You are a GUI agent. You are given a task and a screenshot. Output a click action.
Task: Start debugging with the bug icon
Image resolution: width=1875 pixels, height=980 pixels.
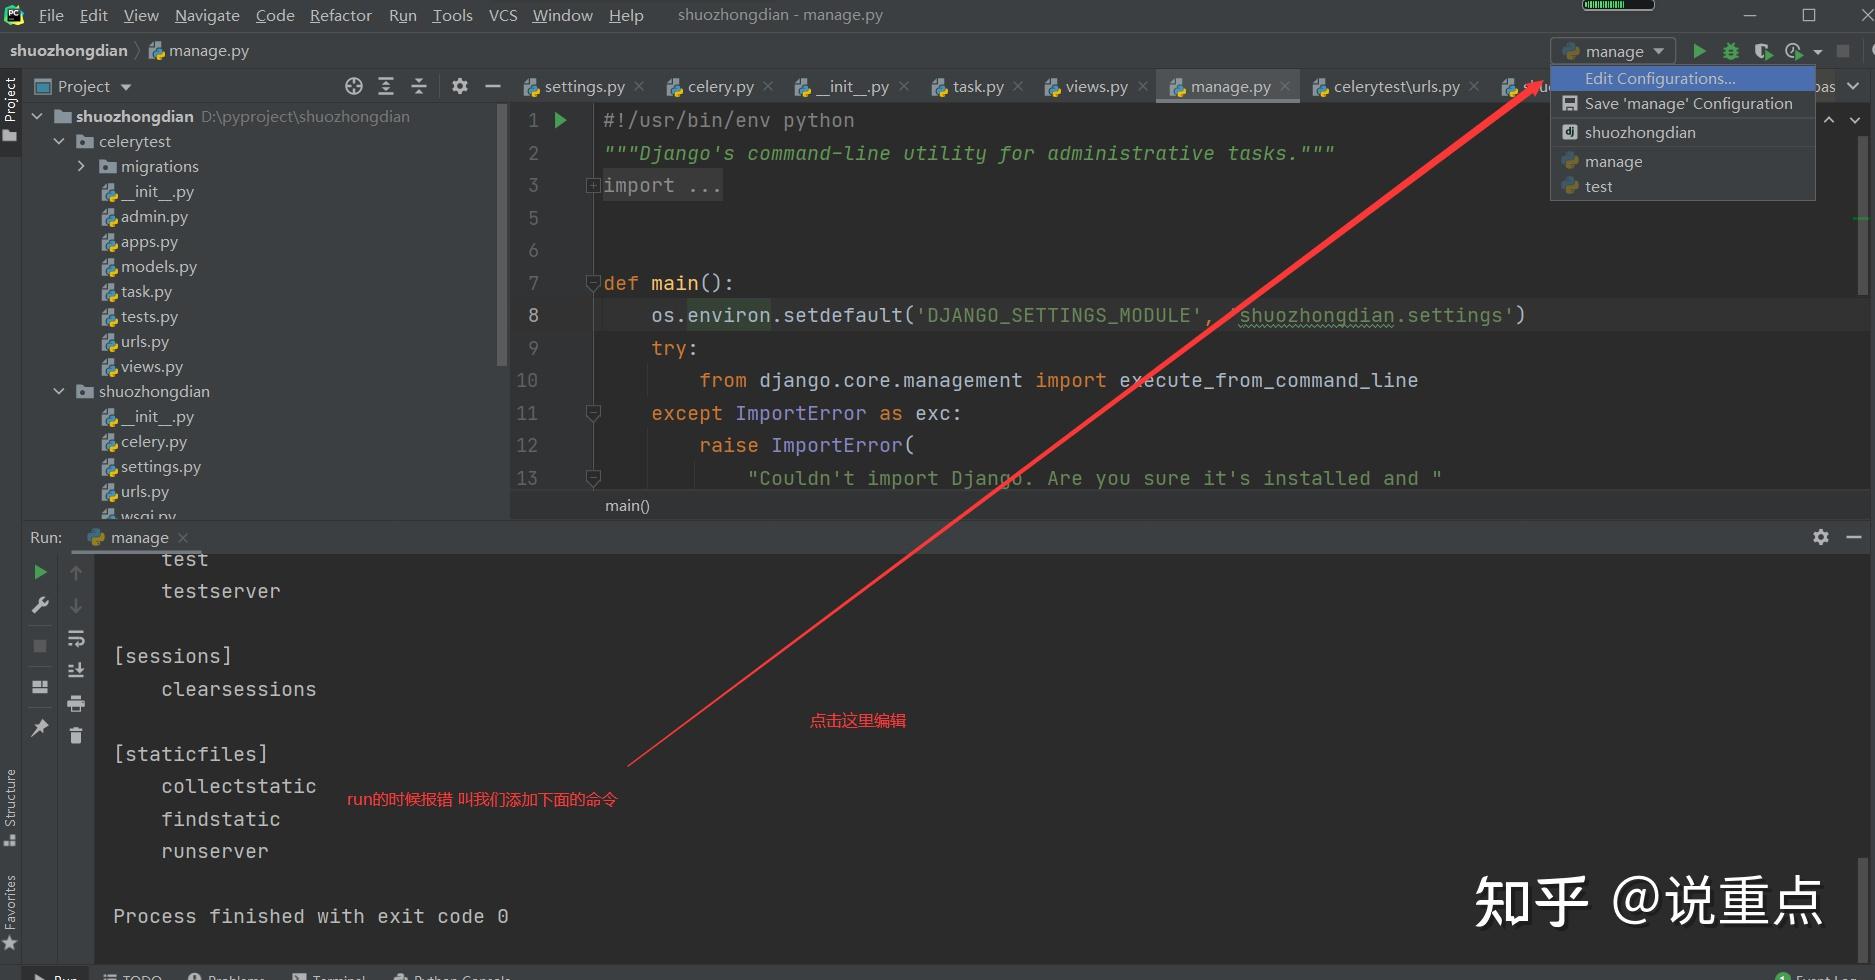1731,51
